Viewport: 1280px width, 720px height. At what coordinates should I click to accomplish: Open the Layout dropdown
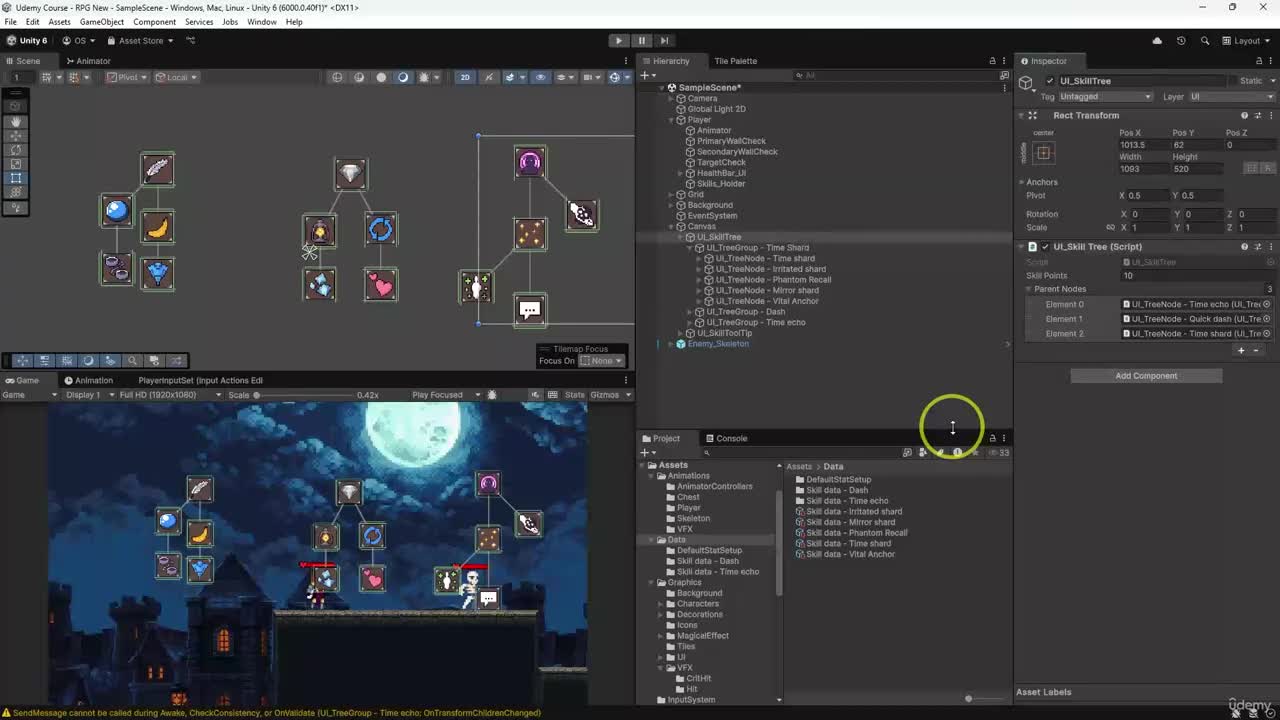pyautogui.click(x=1245, y=41)
